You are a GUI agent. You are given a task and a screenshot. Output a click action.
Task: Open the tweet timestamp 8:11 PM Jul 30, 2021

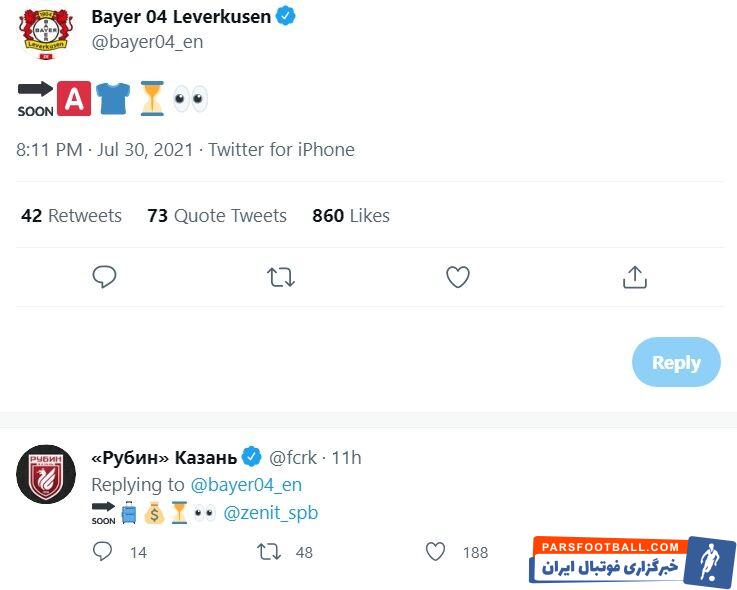pos(106,150)
